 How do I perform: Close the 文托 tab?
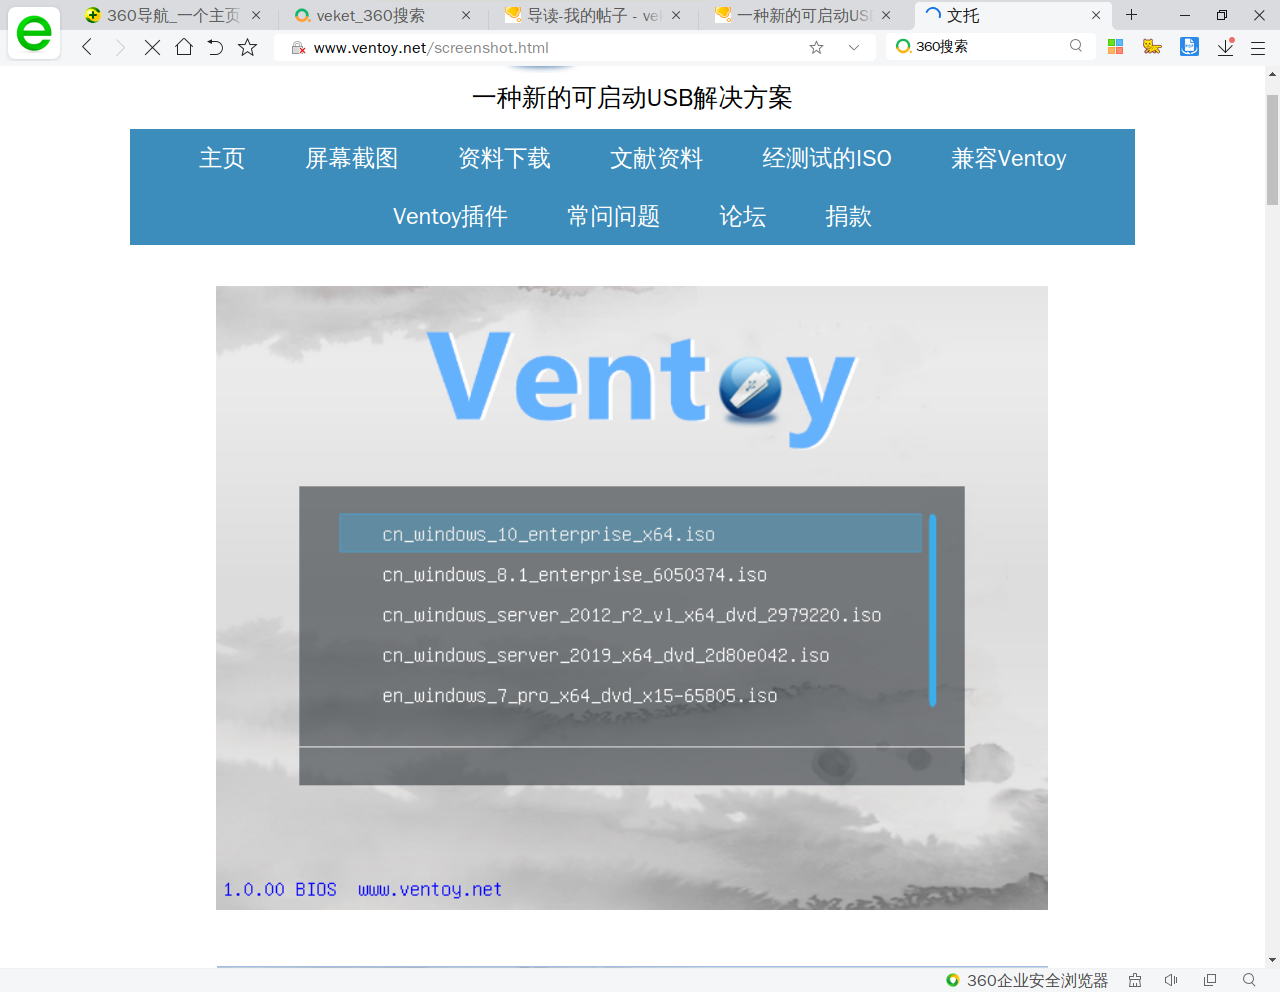[1096, 15]
